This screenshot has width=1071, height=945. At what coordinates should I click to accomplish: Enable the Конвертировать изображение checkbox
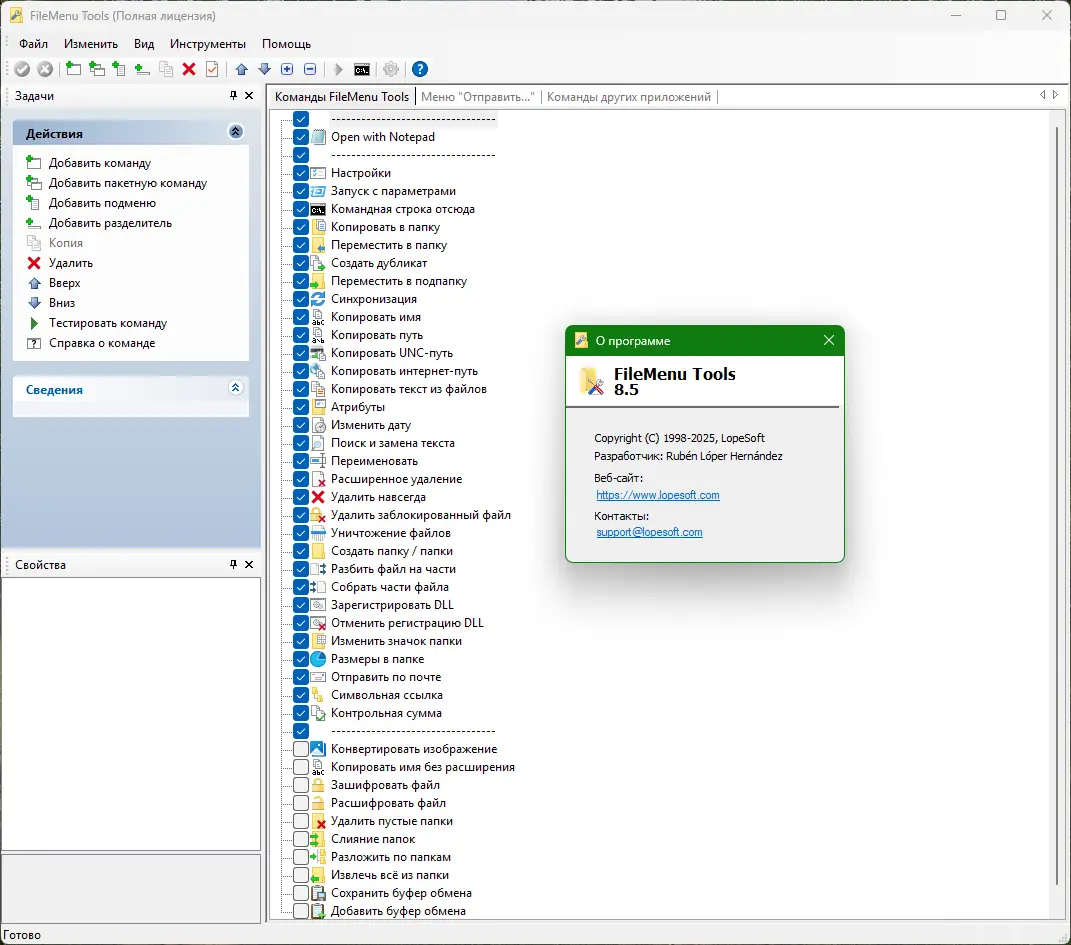pos(301,749)
